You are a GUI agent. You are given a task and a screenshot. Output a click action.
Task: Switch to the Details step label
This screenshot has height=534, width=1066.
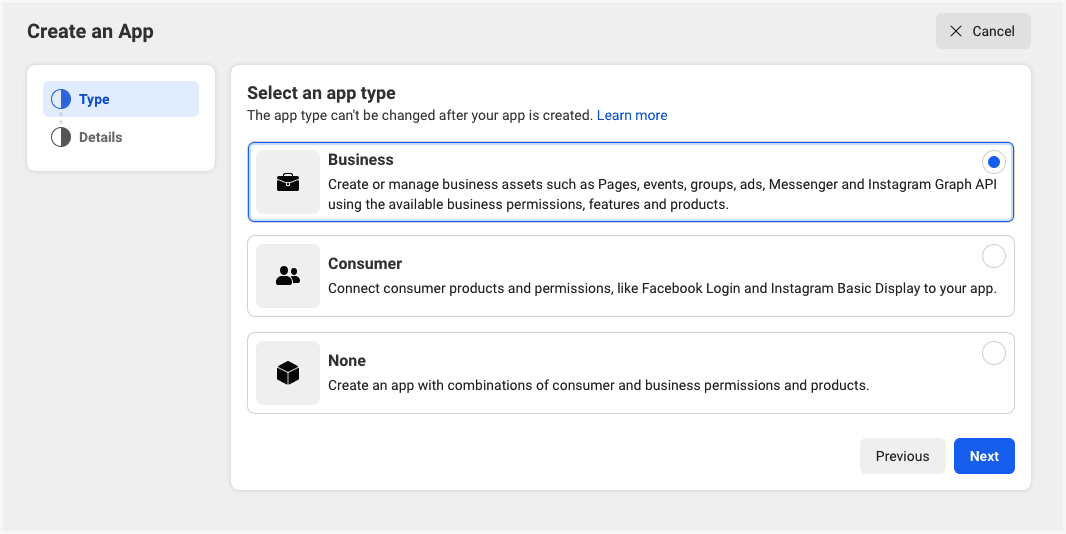pos(101,137)
